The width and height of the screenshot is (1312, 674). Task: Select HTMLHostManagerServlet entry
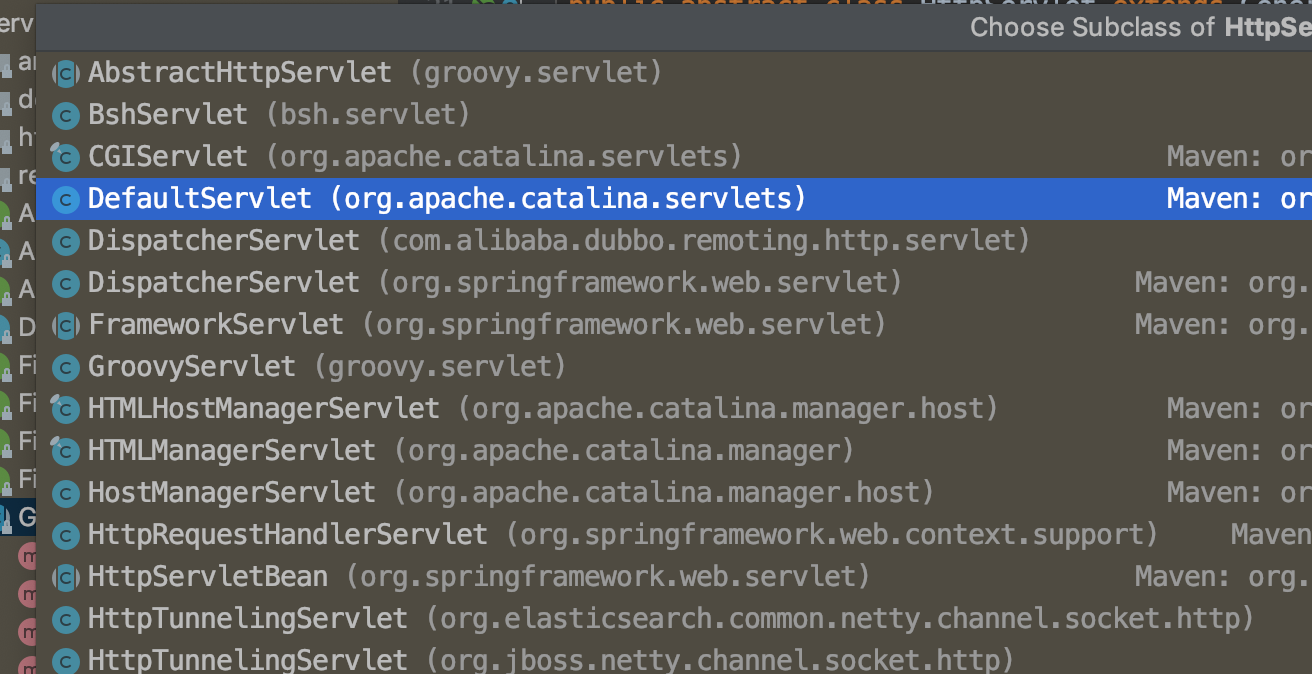coord(674,409)
